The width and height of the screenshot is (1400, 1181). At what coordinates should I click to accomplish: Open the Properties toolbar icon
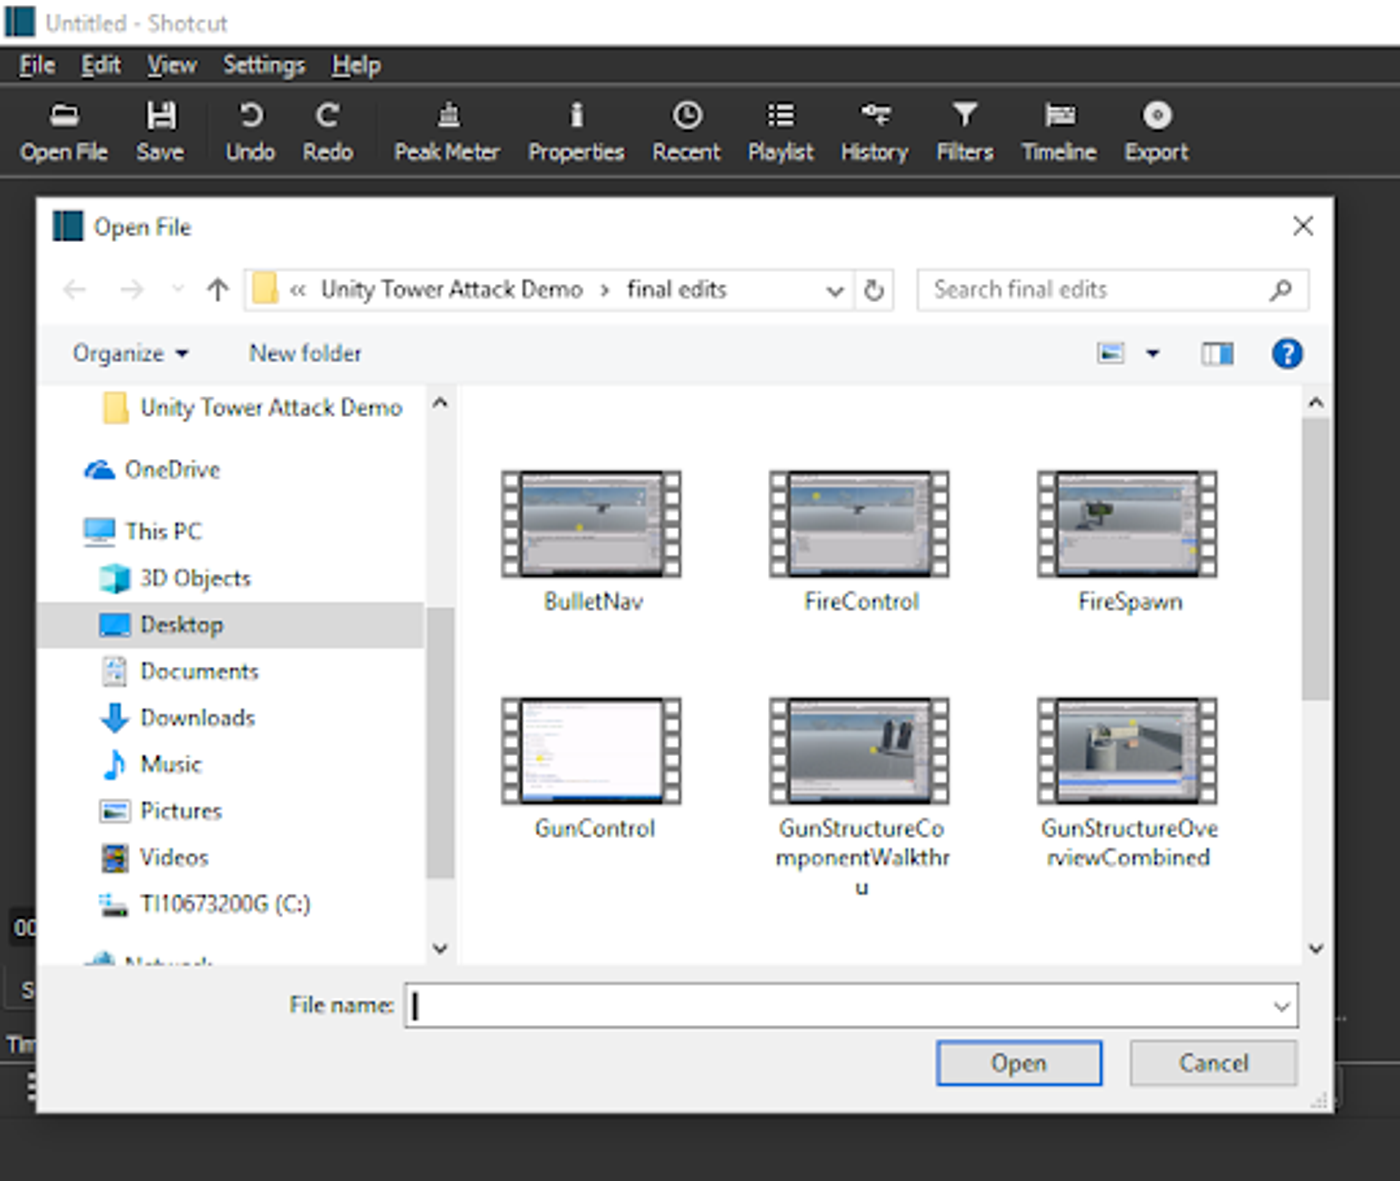coord(576,116)
